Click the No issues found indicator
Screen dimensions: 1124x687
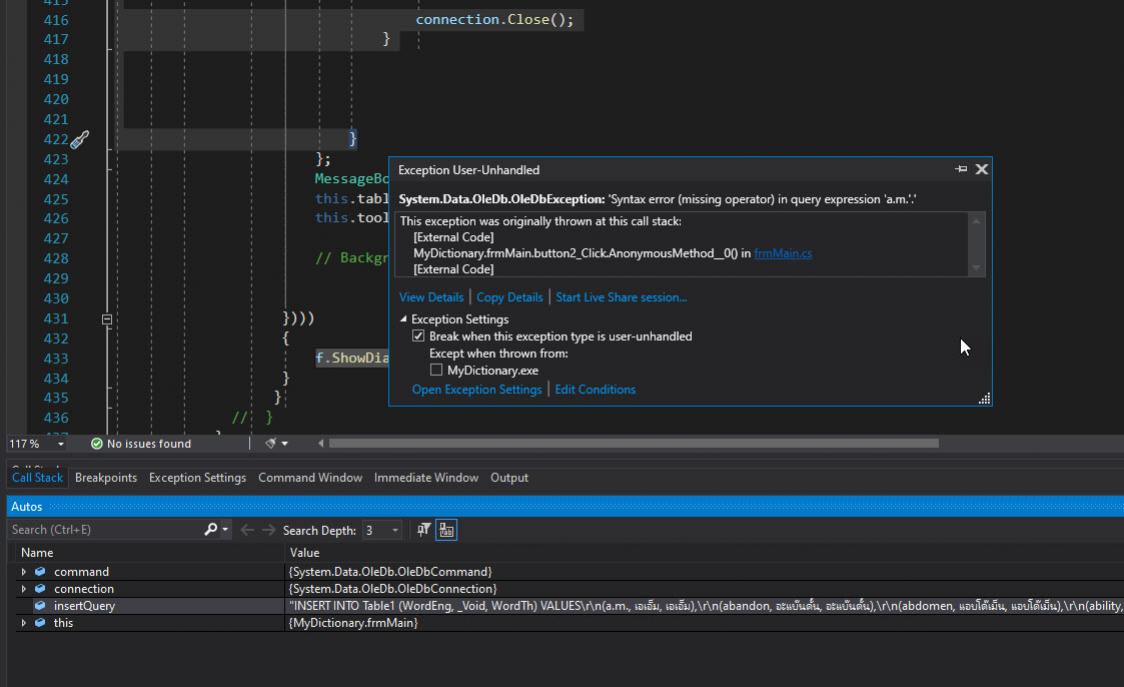[140, 443]
